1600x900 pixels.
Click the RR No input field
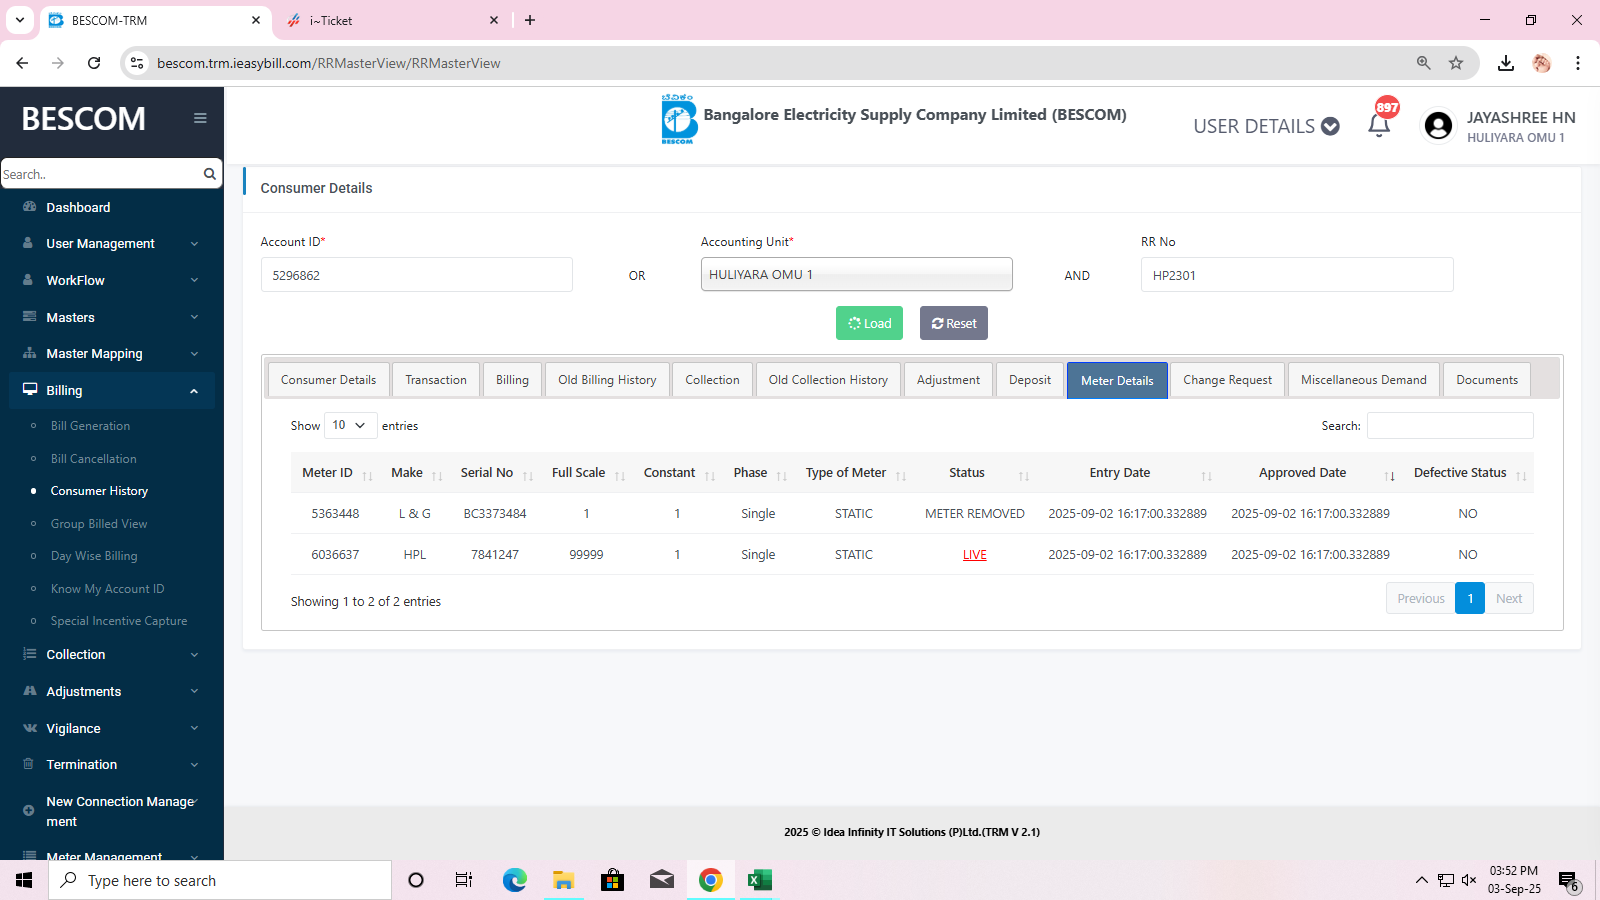(x=1296, y=275)
